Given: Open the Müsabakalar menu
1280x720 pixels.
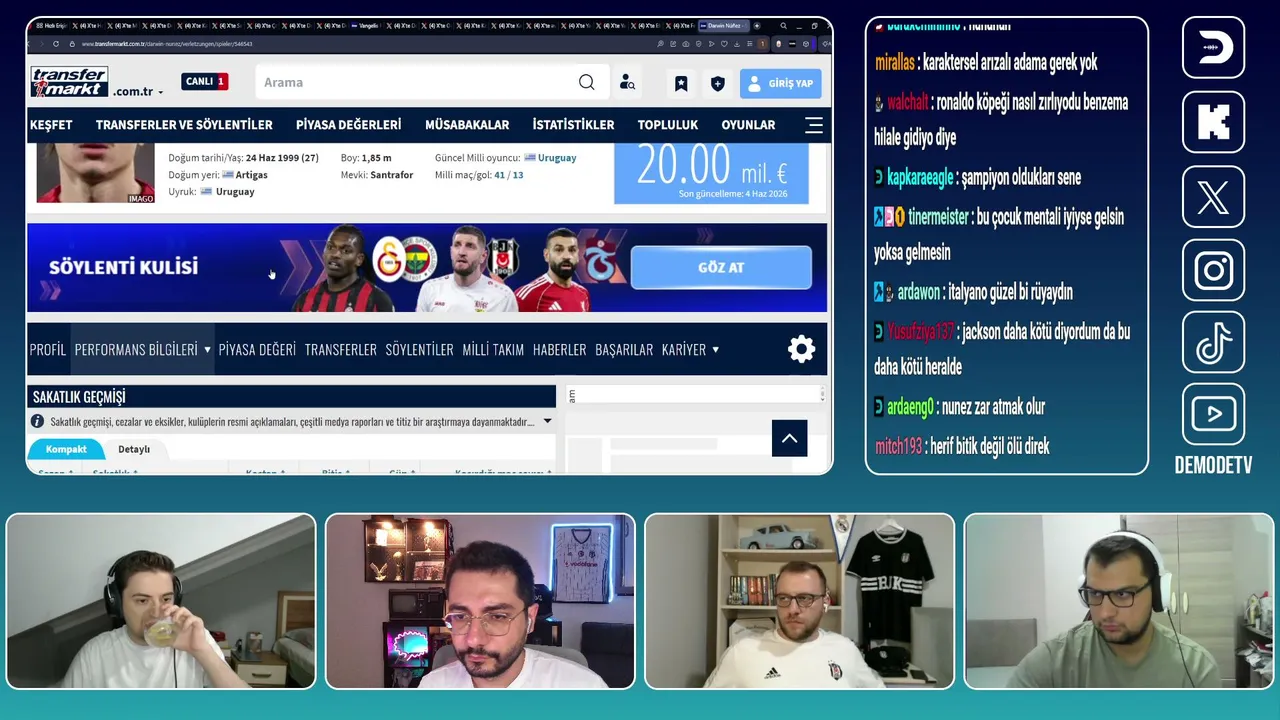Looking at the screenshot, I should [x=467, y=125].
